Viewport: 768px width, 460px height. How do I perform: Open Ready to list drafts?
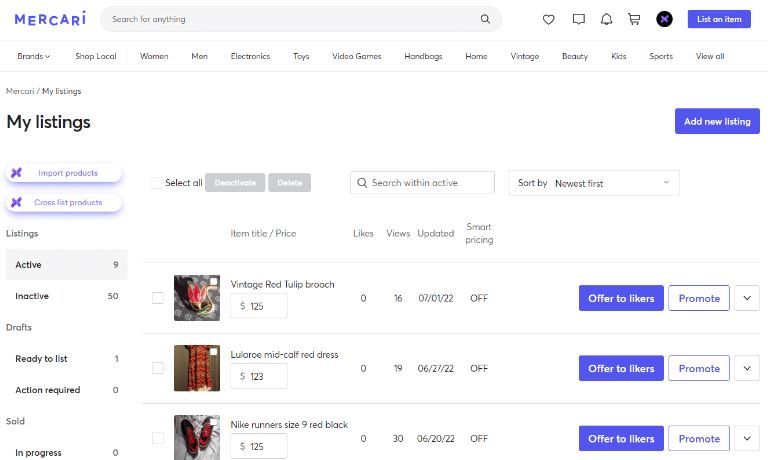67,359
